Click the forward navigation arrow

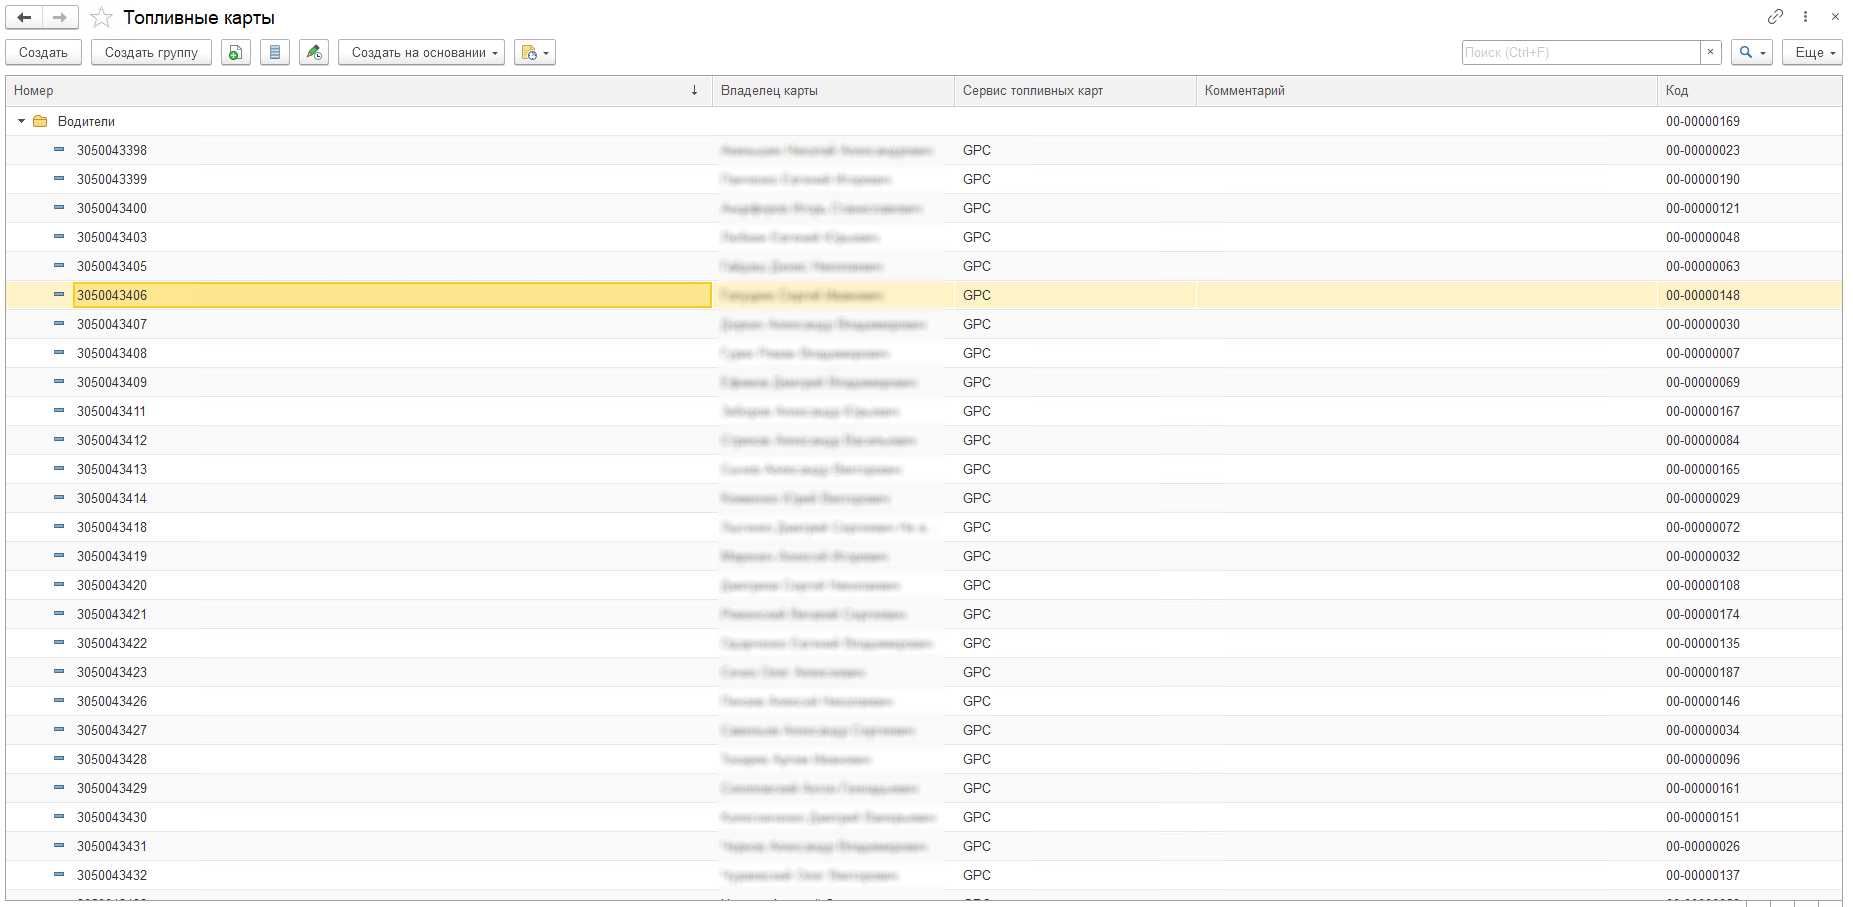(x=60, y=18)
